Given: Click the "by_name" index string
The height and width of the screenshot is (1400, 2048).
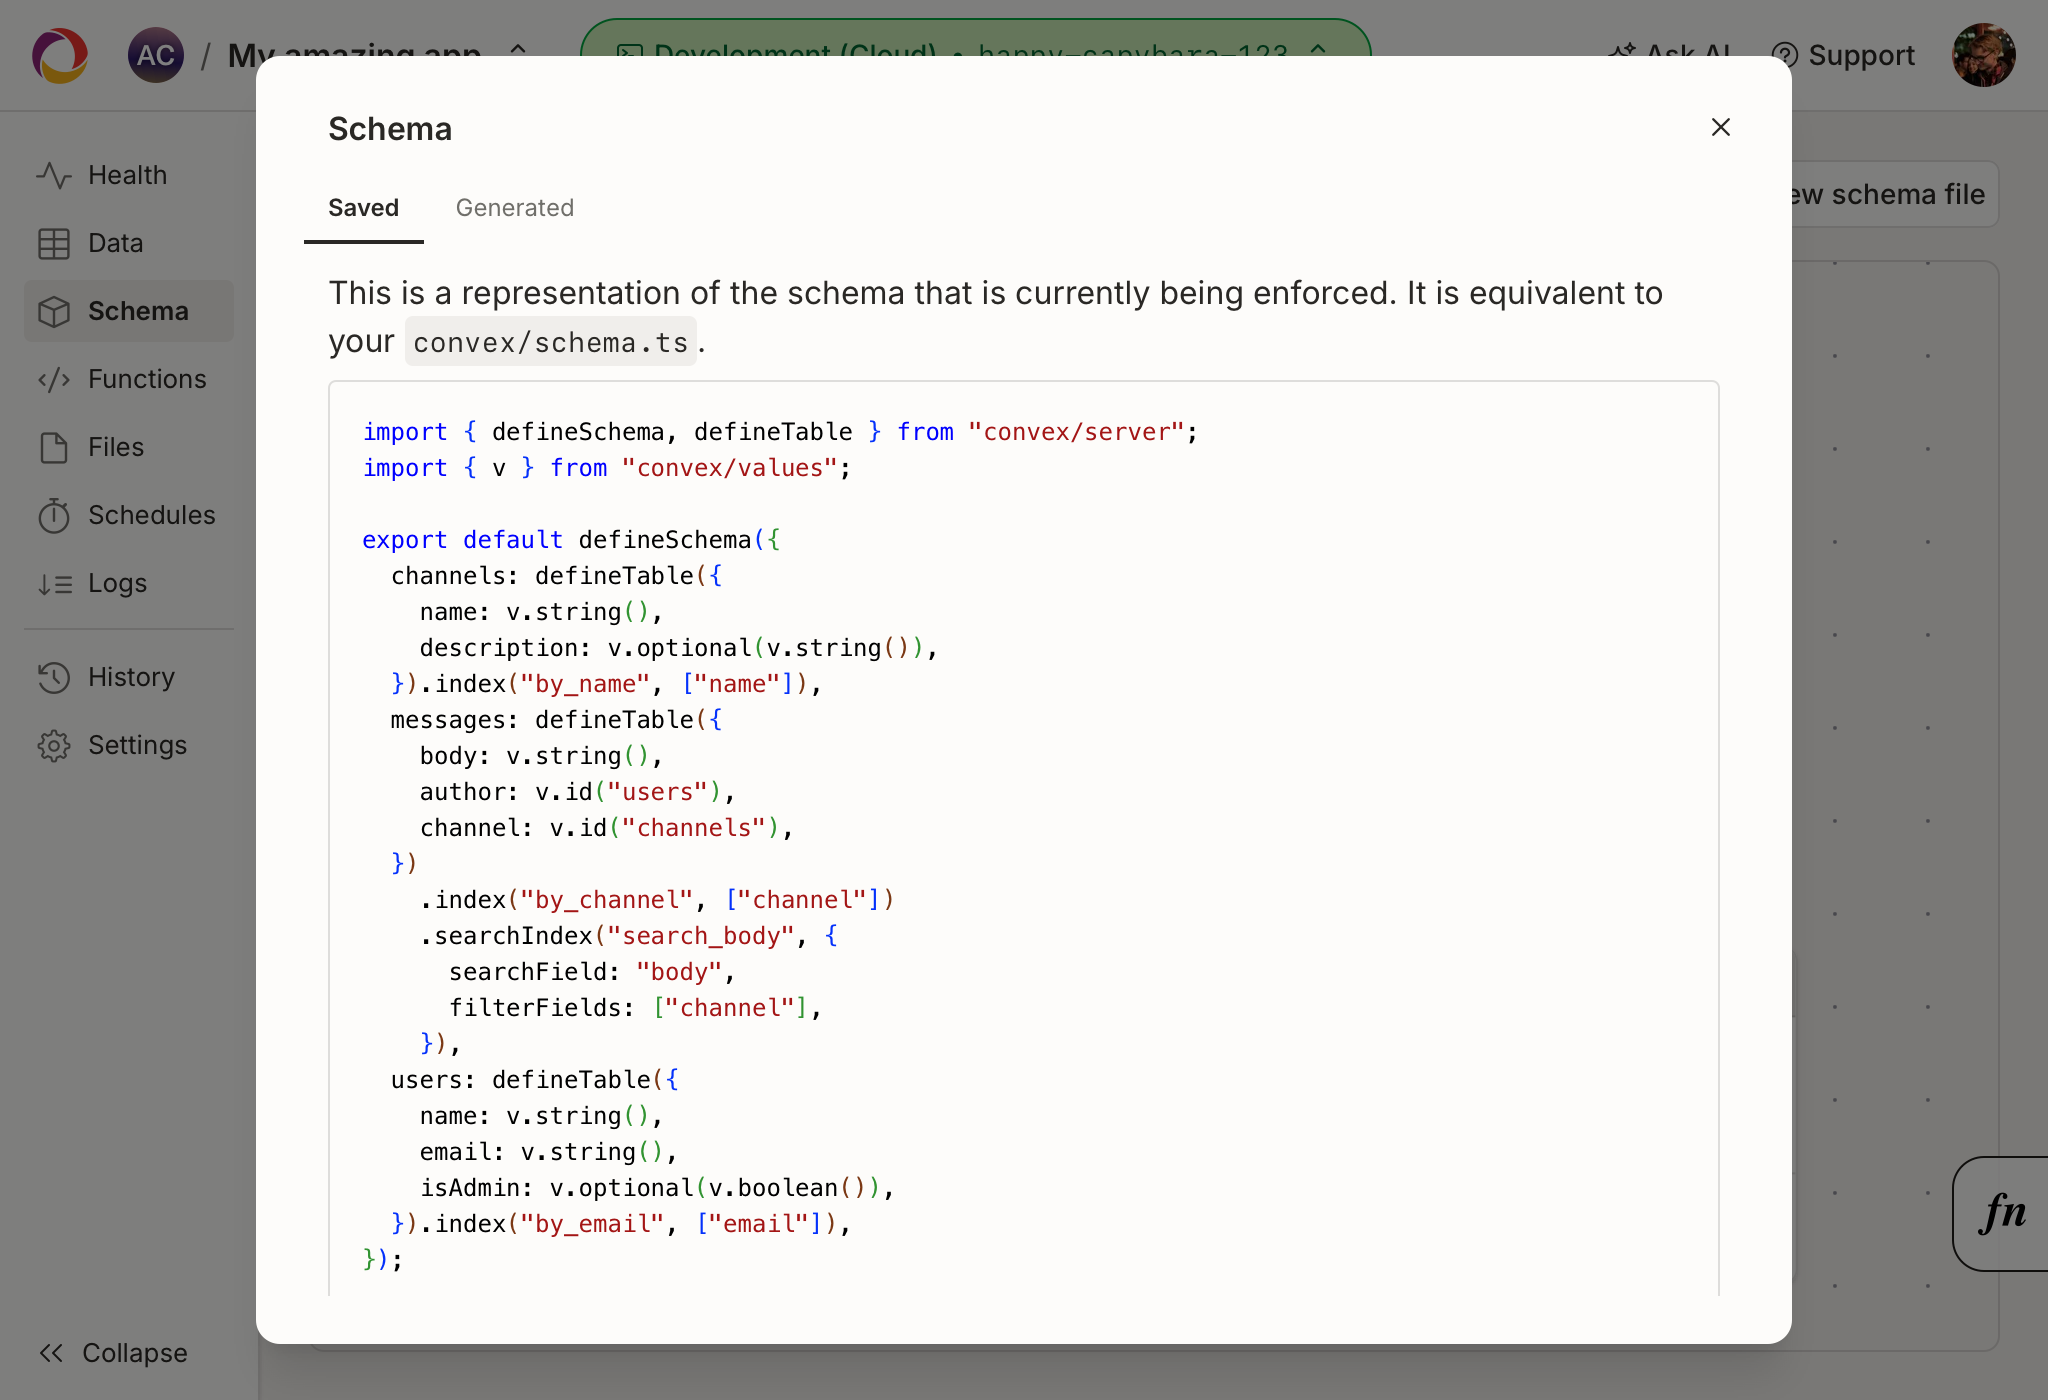Looking at the screenshot, I should 585,684.
